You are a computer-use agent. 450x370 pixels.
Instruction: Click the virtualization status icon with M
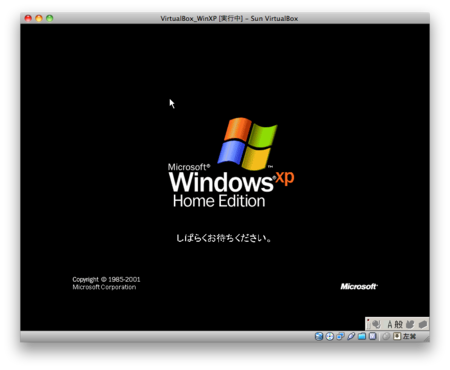click(x=372, y=336)
